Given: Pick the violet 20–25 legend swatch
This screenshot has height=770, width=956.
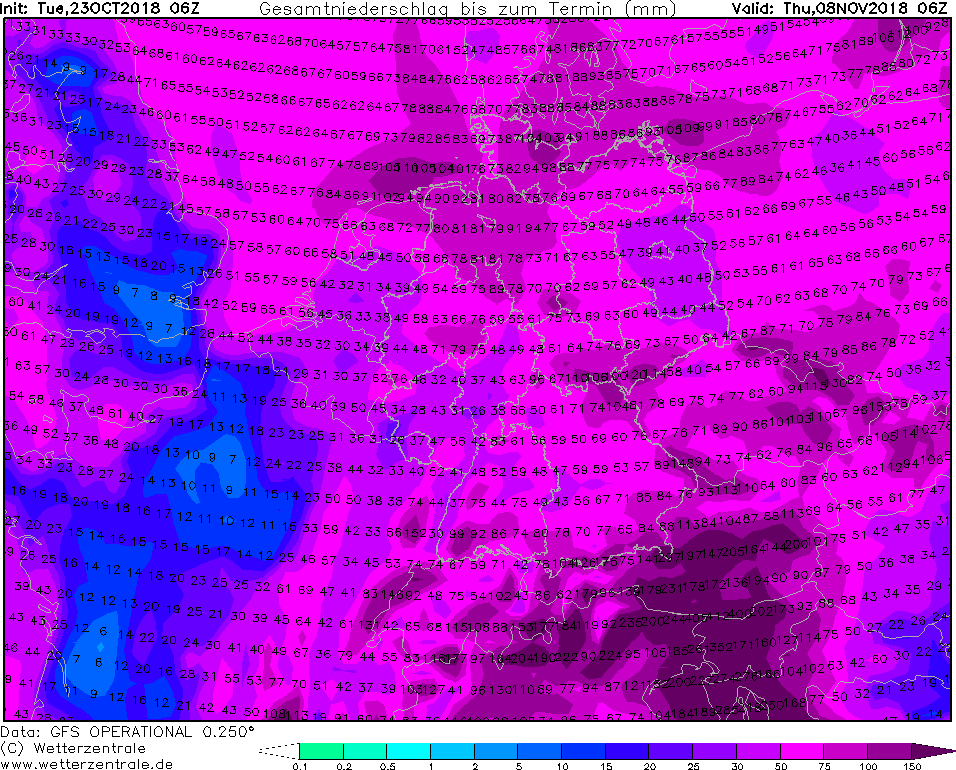Looking at the screenshot, I should tap(671, 750).
